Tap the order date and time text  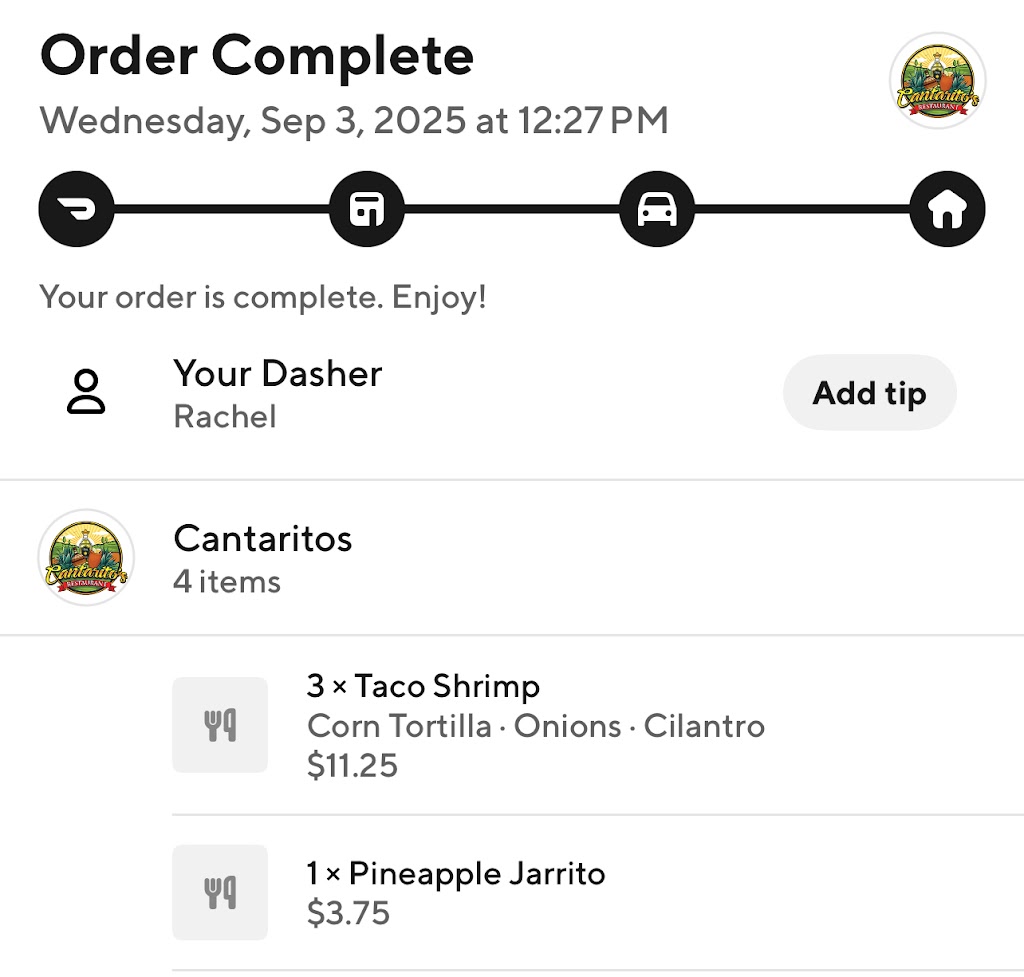click(354, 121)
